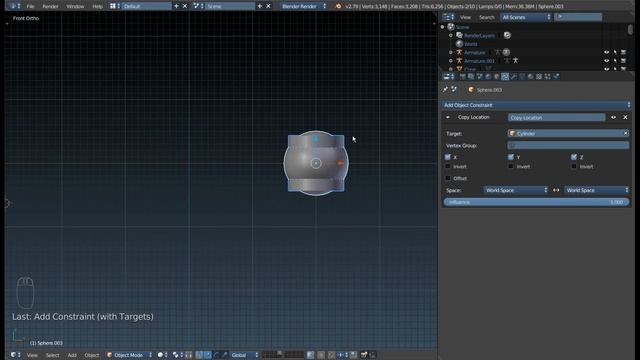The image size is (640, 360).
Task: Expand the RenderLayers tree item in outliner
Action: point(451,36)
